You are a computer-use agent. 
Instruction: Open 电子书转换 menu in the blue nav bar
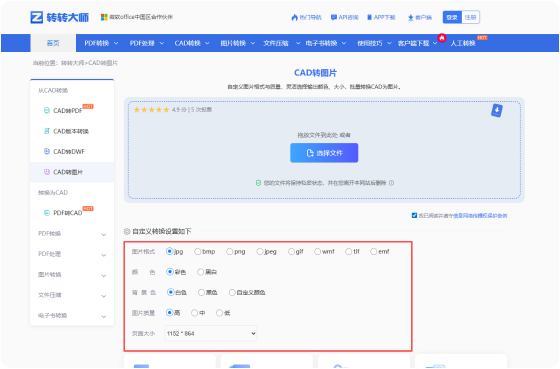click(x=325, y=43)
